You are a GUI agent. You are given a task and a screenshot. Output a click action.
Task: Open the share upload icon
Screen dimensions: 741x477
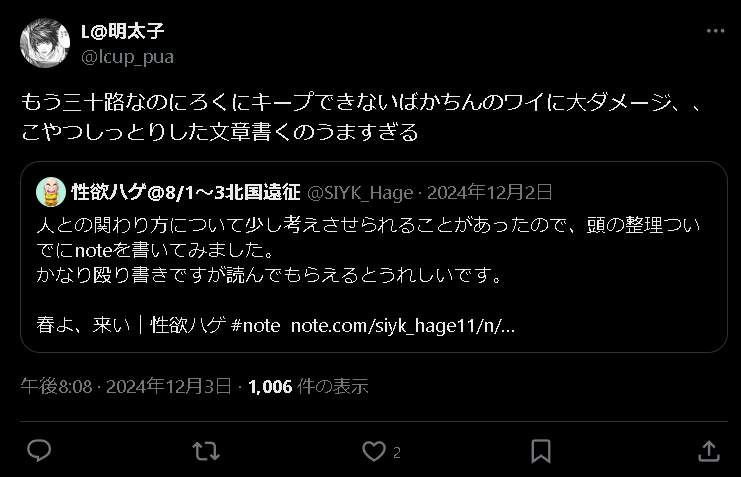click(x=709, y=451)
